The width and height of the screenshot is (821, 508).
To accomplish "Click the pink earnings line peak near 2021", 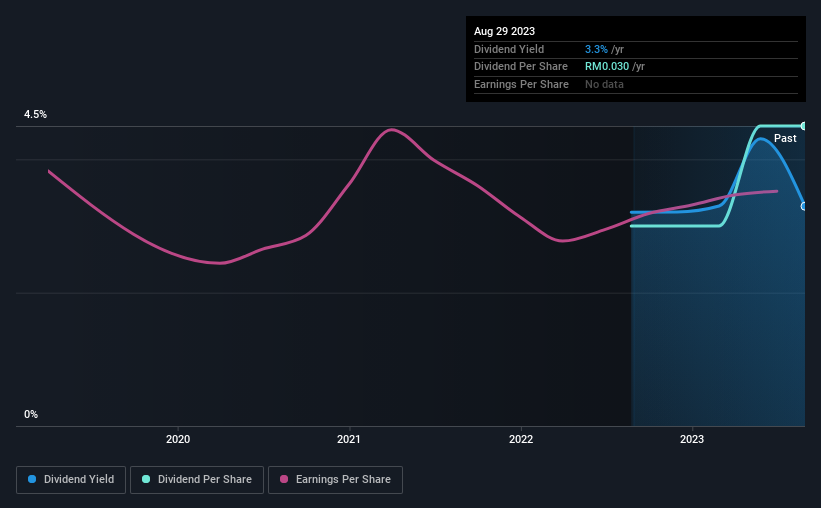I will click(x=392, y=129).
